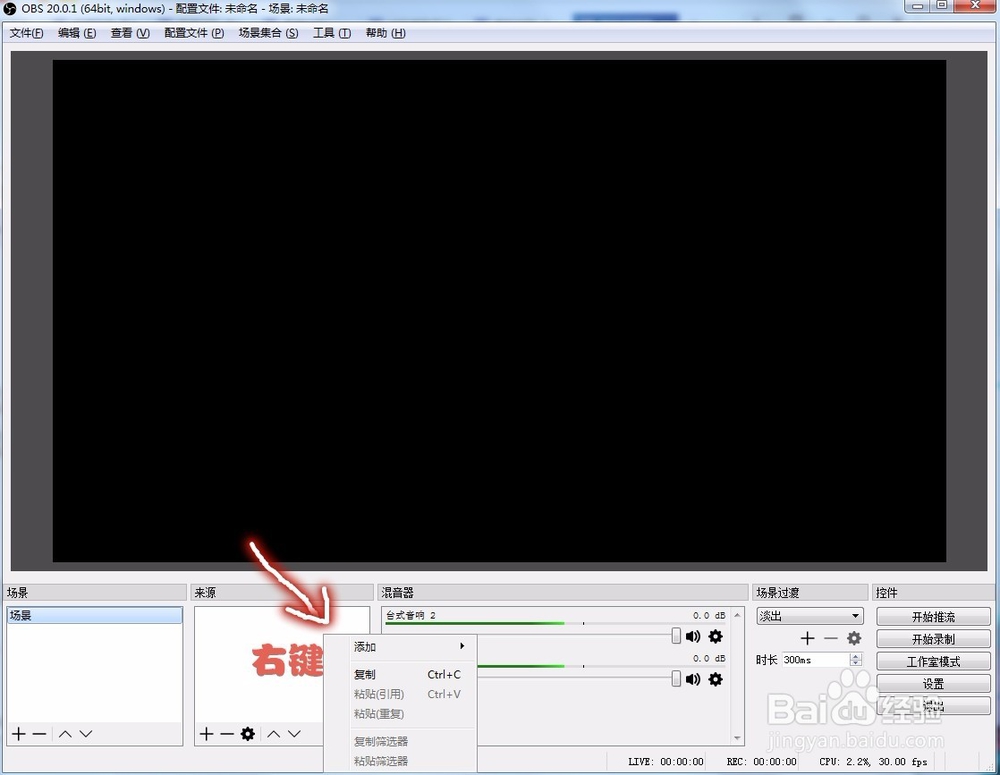Open 设置 button in controls
1000x775 pixels.
(x=933, y=684)
